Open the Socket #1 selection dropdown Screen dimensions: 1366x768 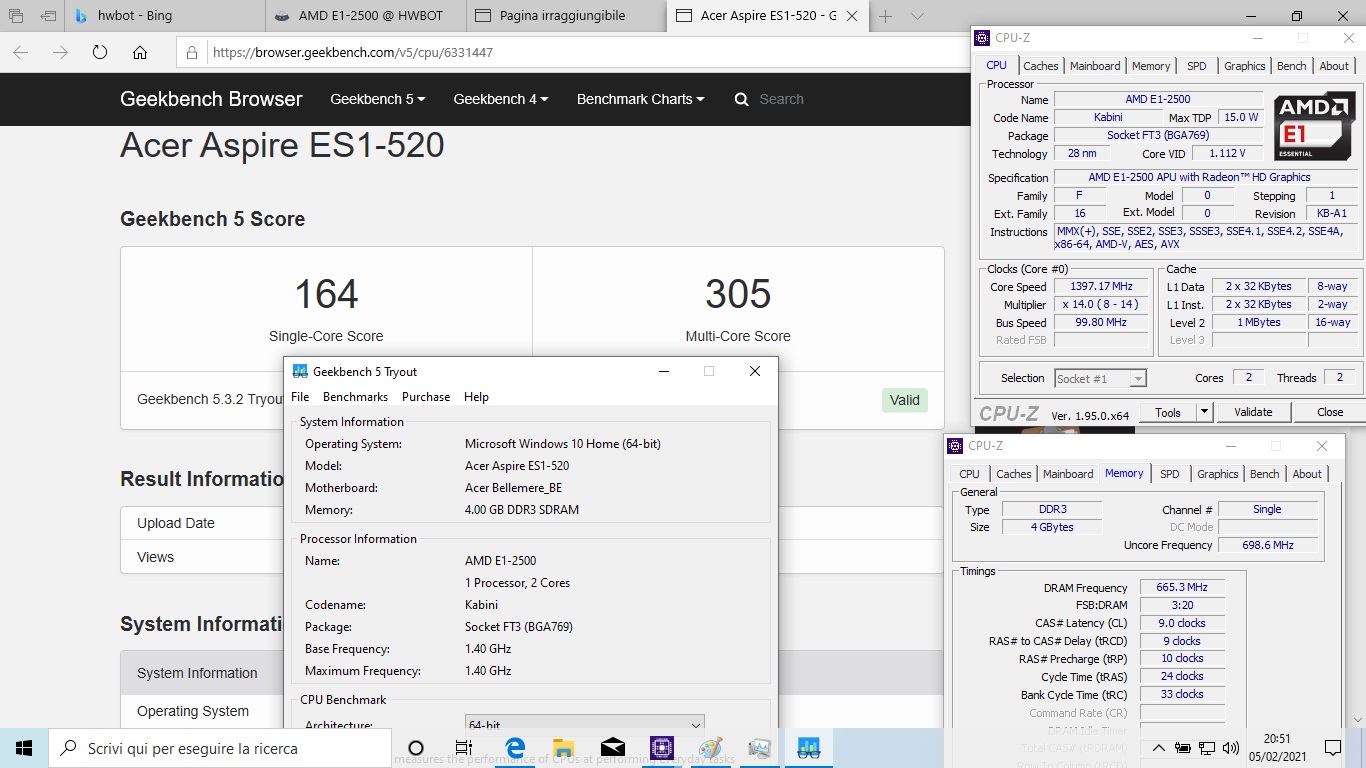1100,378
